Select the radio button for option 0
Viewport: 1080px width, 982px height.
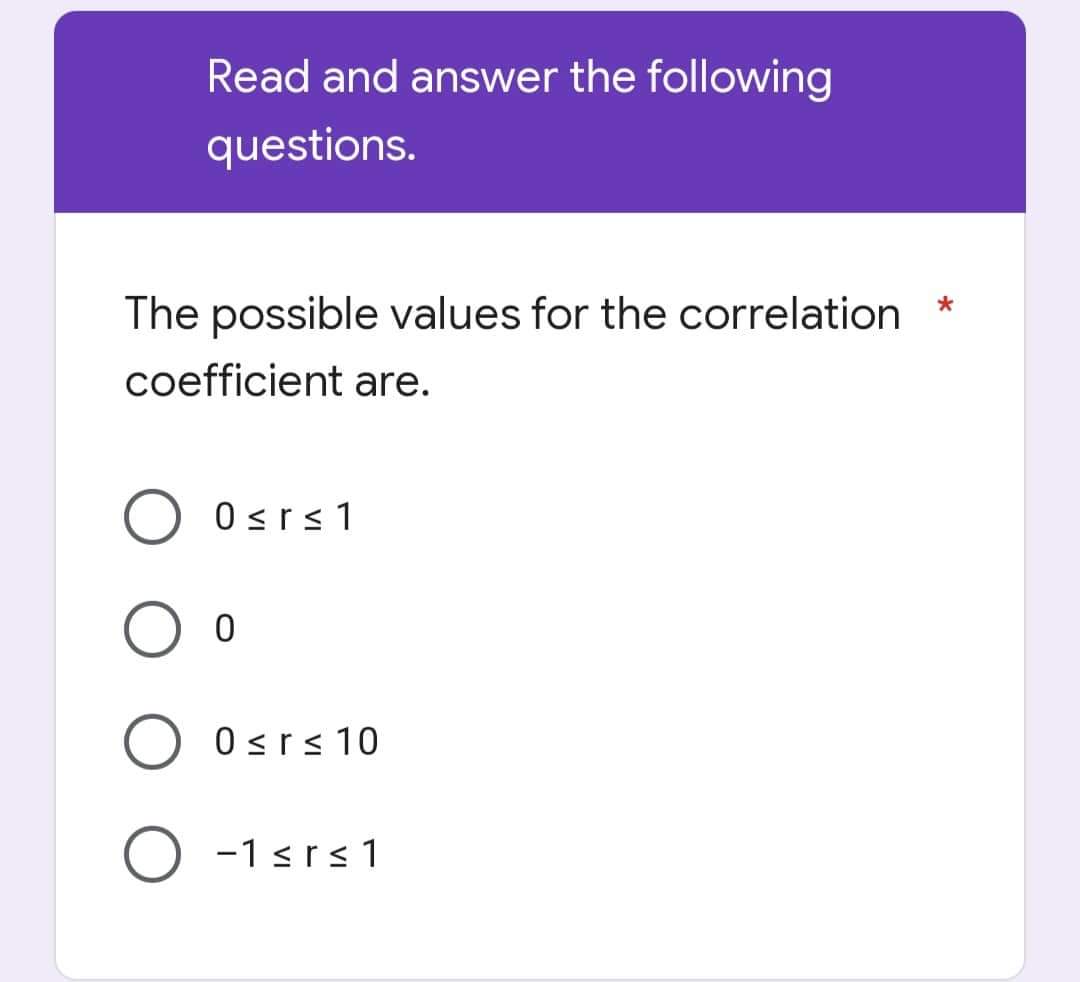(x=152, y=629)
